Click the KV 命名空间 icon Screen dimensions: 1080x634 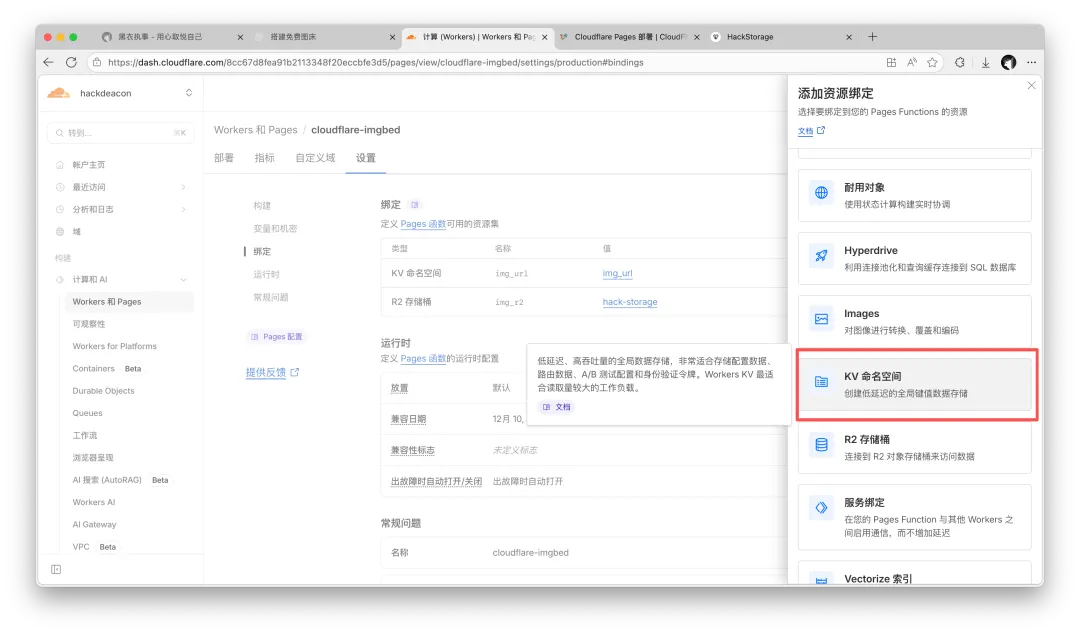click(x=821, y=382)
